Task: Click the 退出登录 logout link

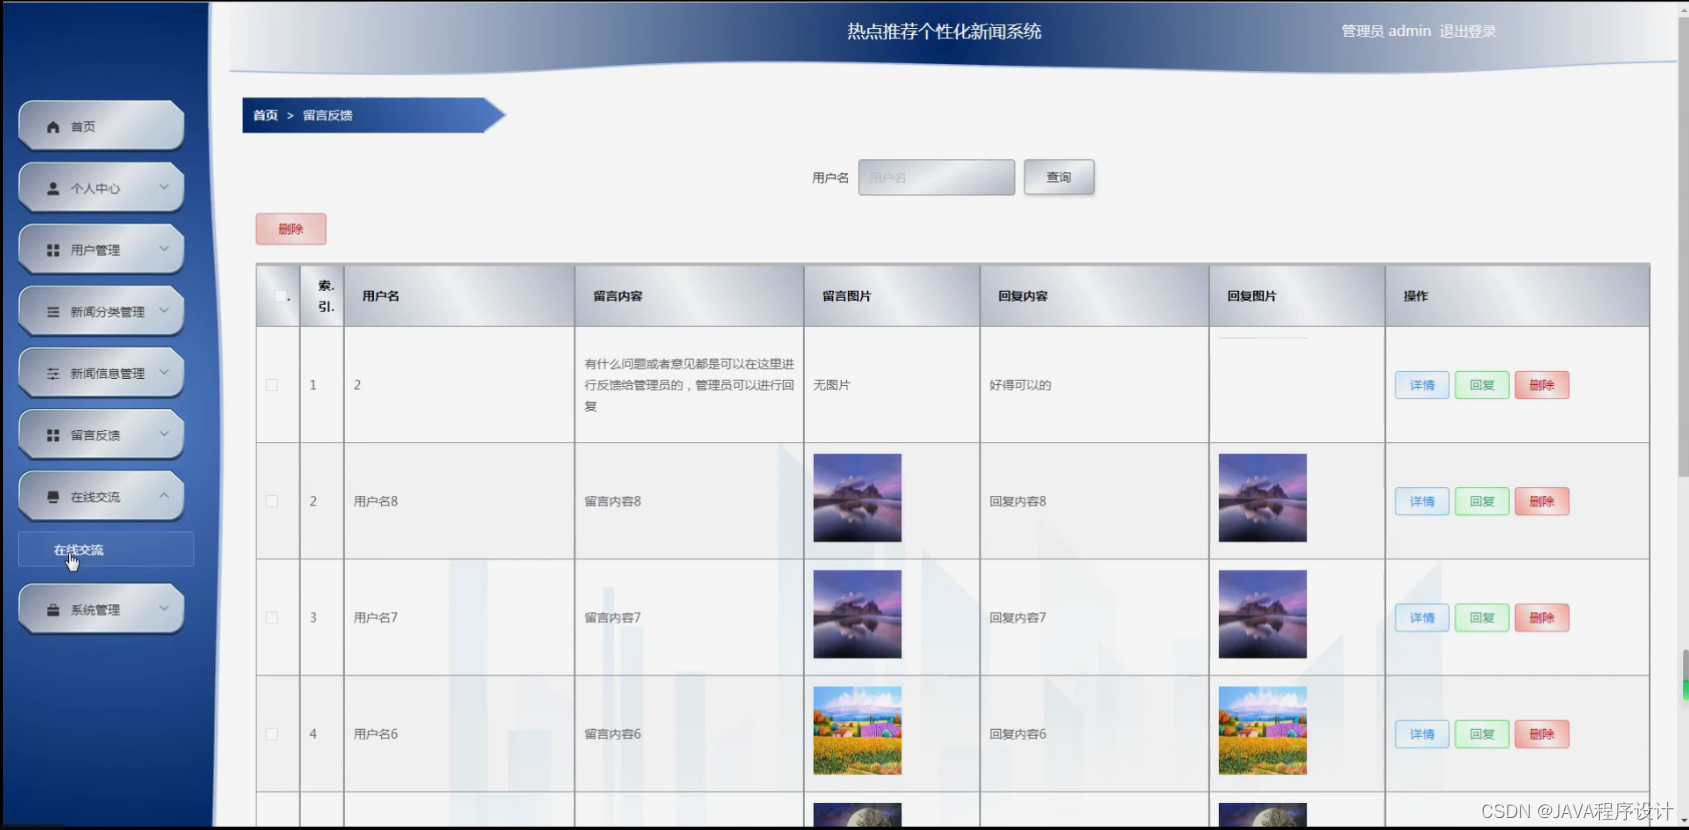Action: pyautogui.click(x=1468, y=31)
